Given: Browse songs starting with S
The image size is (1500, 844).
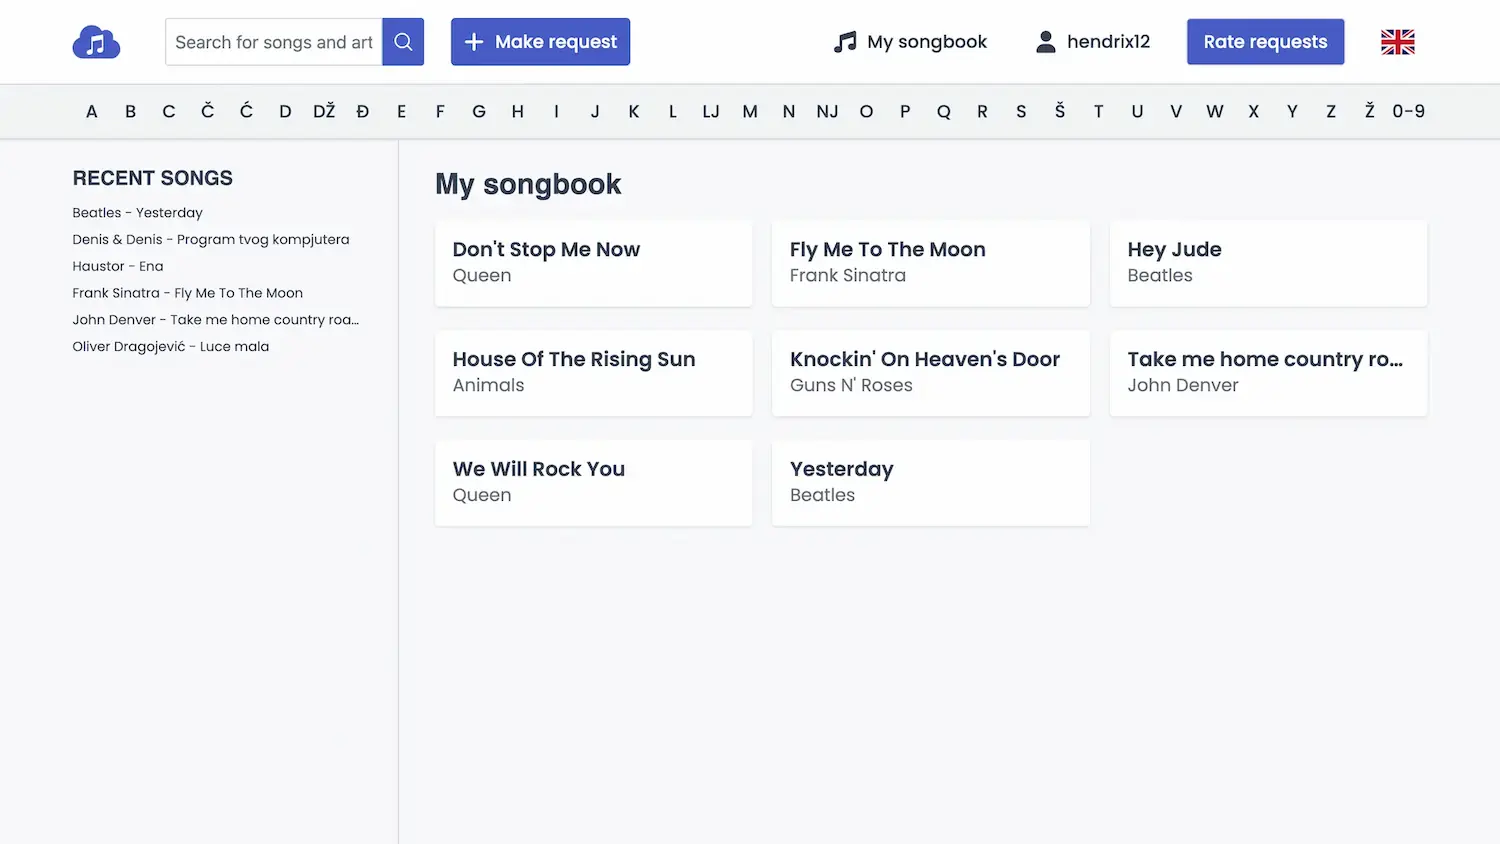Looking at the screenshot, I should 1021,112.
